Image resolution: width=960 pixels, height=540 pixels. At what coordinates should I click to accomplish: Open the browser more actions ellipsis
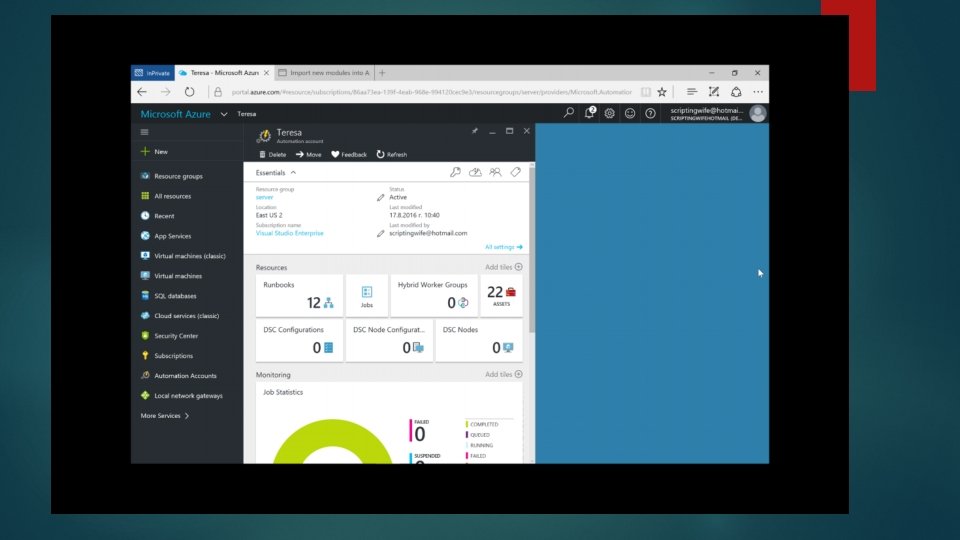(758, 92)
